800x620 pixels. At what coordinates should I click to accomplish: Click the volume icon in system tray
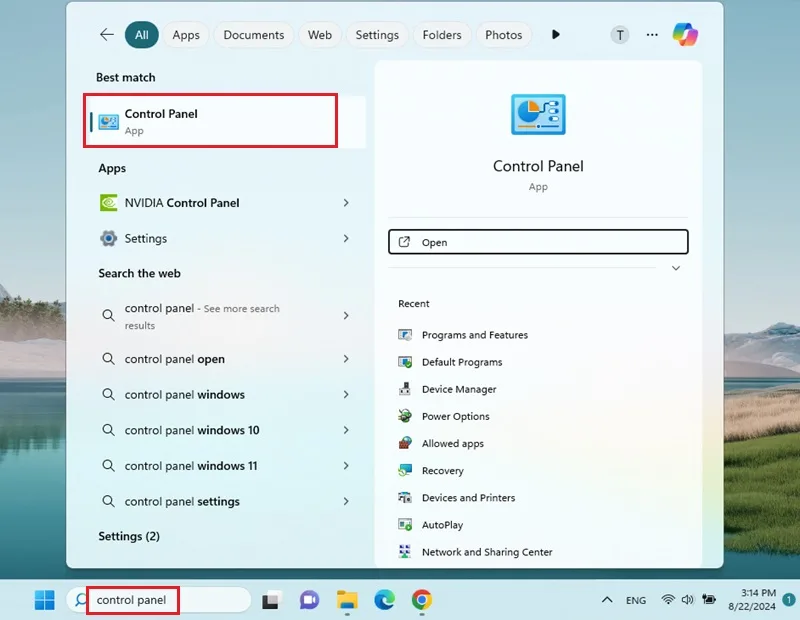(687, 600)
